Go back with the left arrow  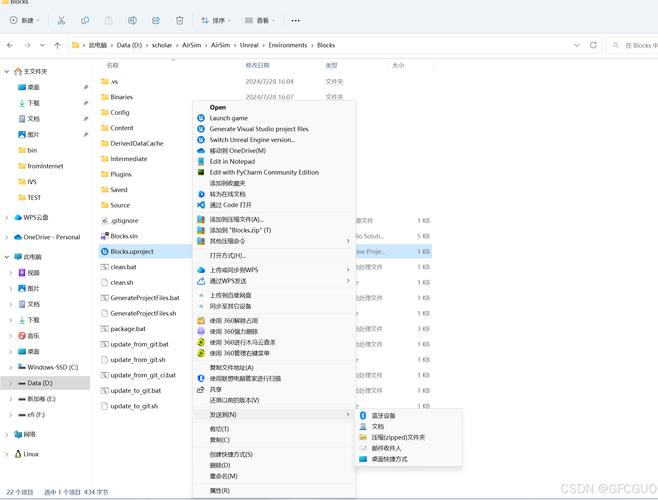tap(10, 45)
